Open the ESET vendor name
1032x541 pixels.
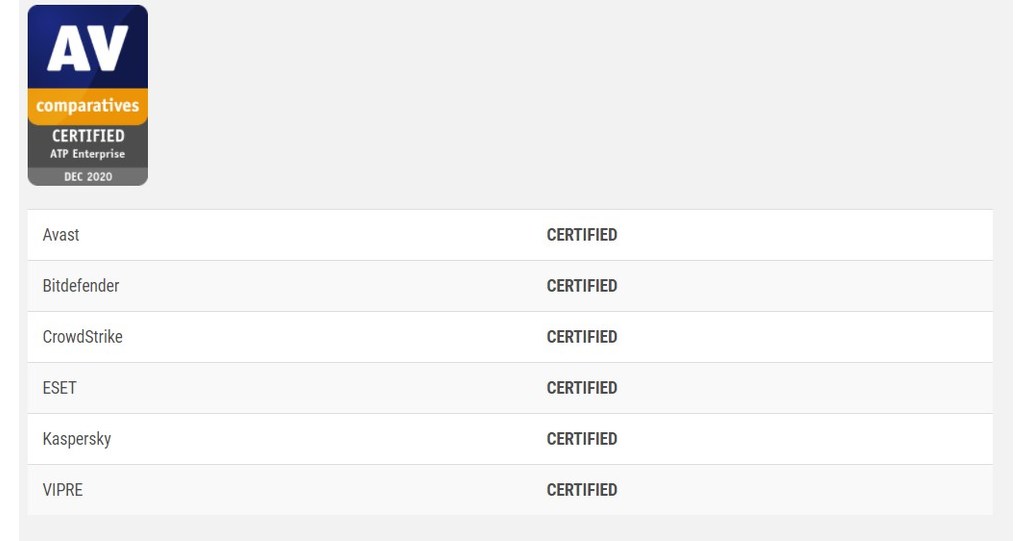tap(60, 388)
